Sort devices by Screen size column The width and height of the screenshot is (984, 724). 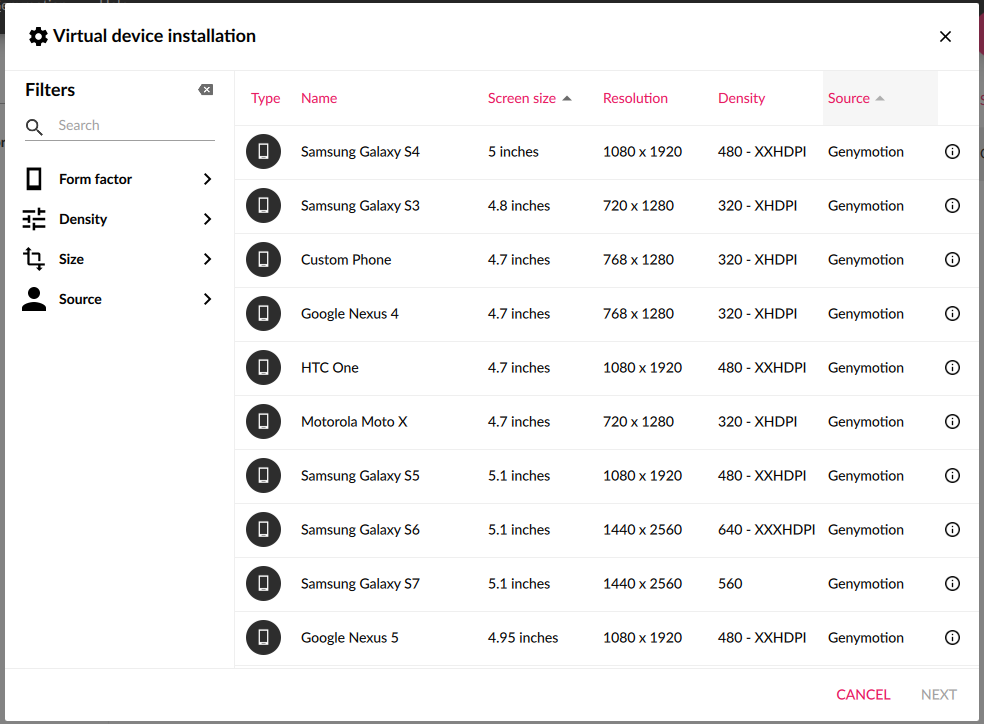click(522, 98)
